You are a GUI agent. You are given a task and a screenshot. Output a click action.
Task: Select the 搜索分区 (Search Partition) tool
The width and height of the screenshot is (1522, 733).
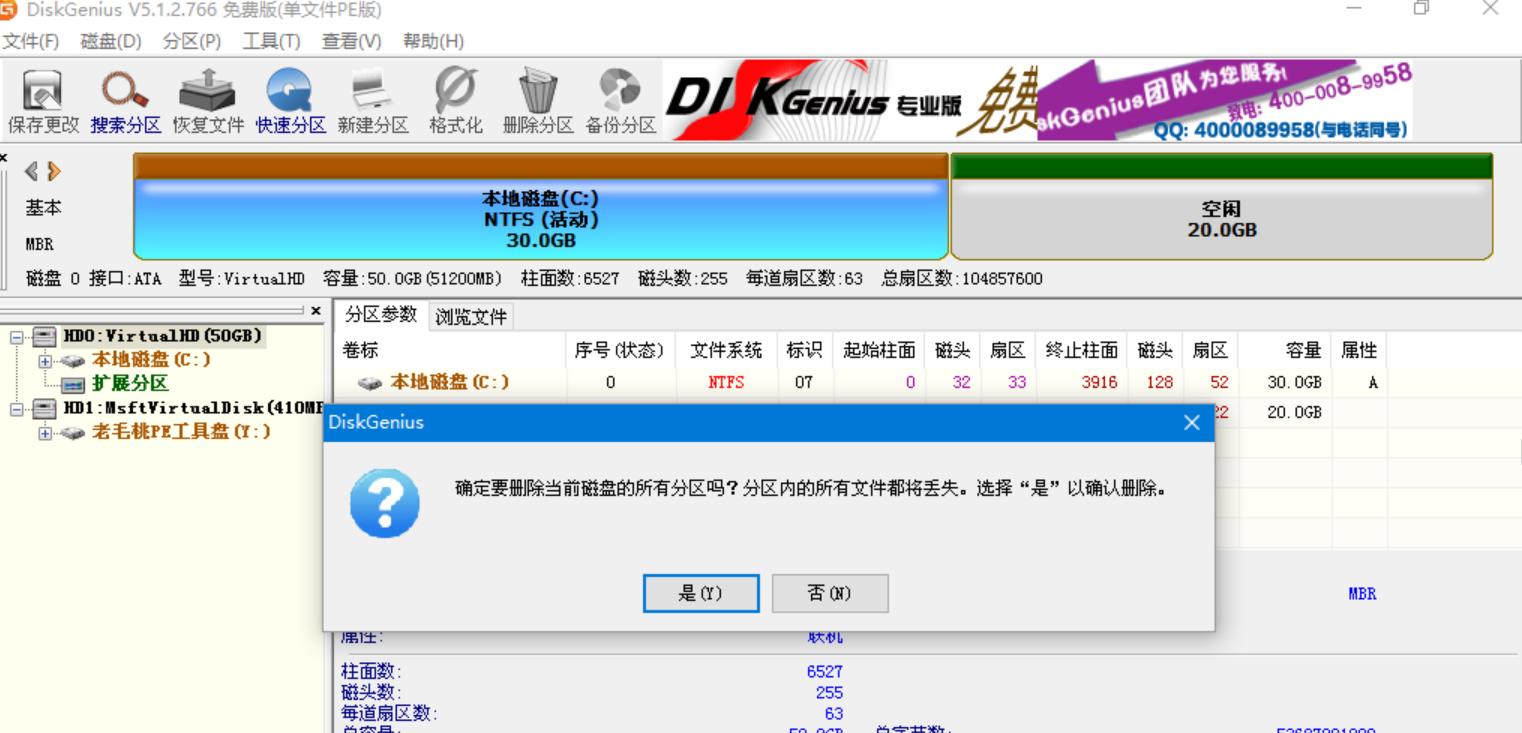[125, 100]
